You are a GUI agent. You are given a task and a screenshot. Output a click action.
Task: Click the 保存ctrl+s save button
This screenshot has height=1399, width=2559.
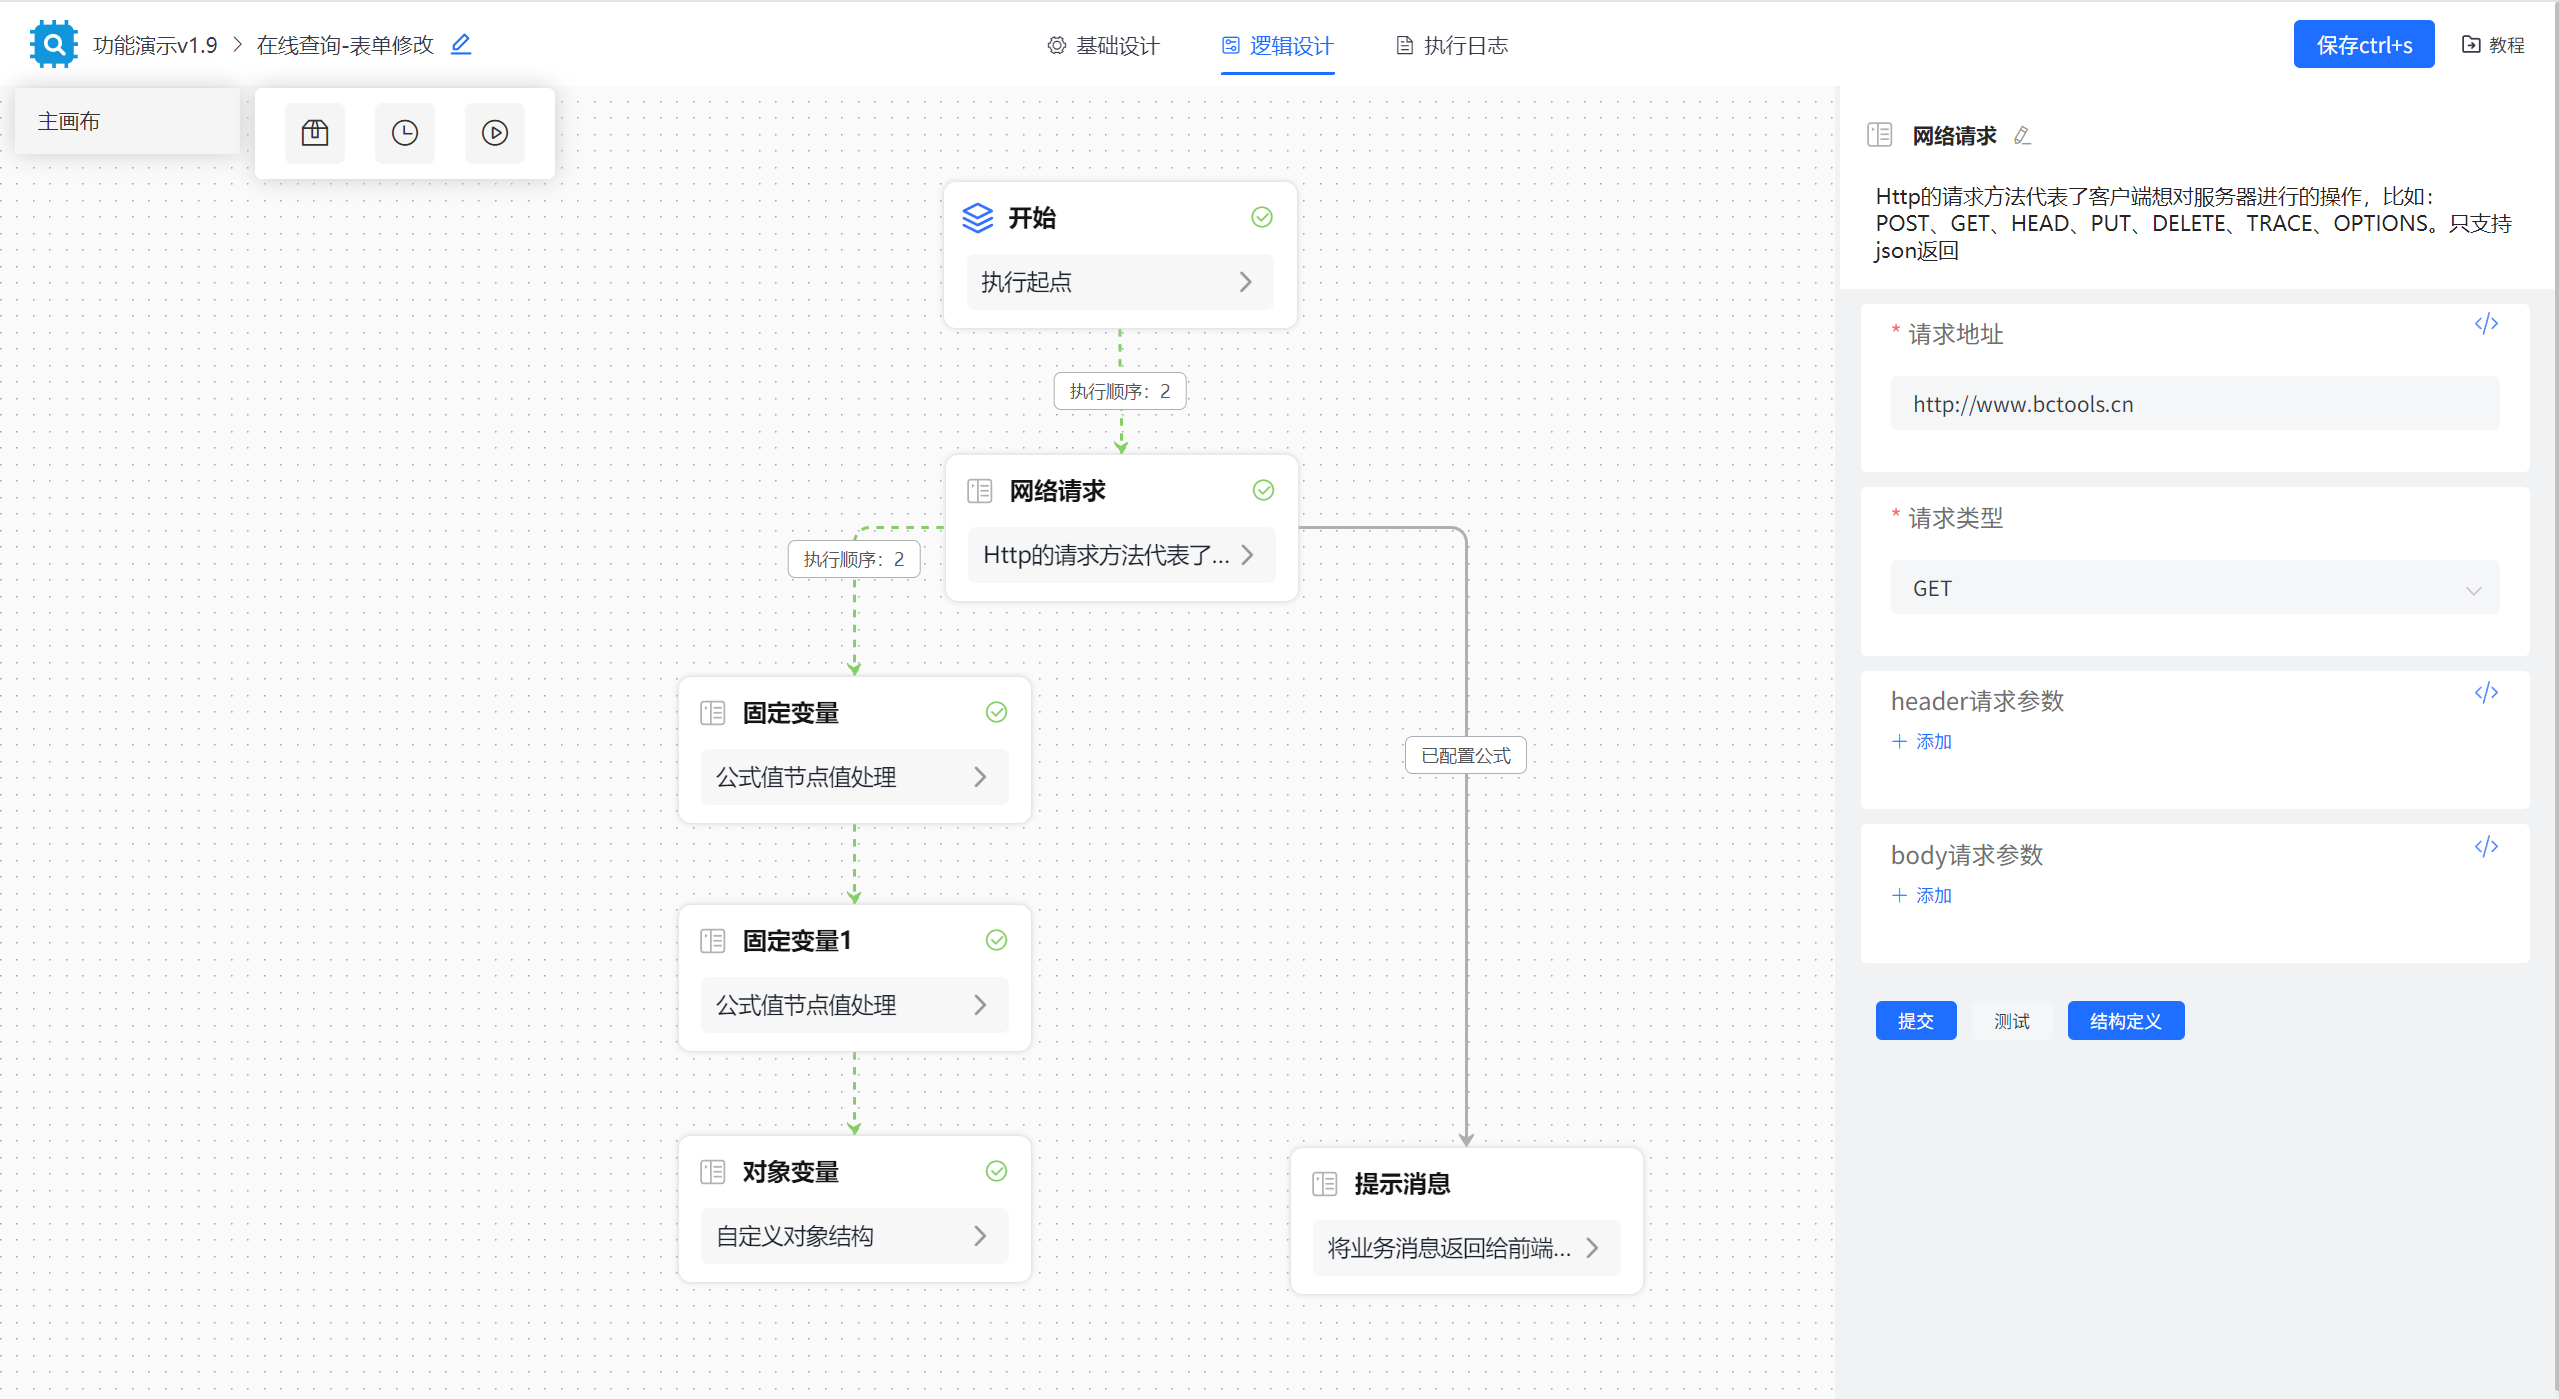tap(2363, 44)
